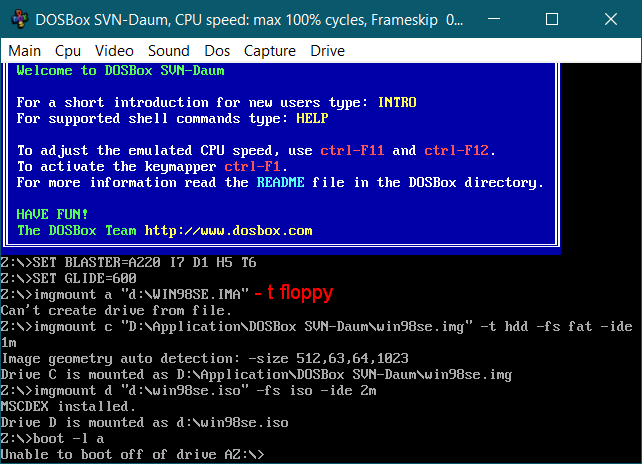Maximize the DOSBox window
The height and width of the screenshot is (464, 642).
click(x=552, y=19)
